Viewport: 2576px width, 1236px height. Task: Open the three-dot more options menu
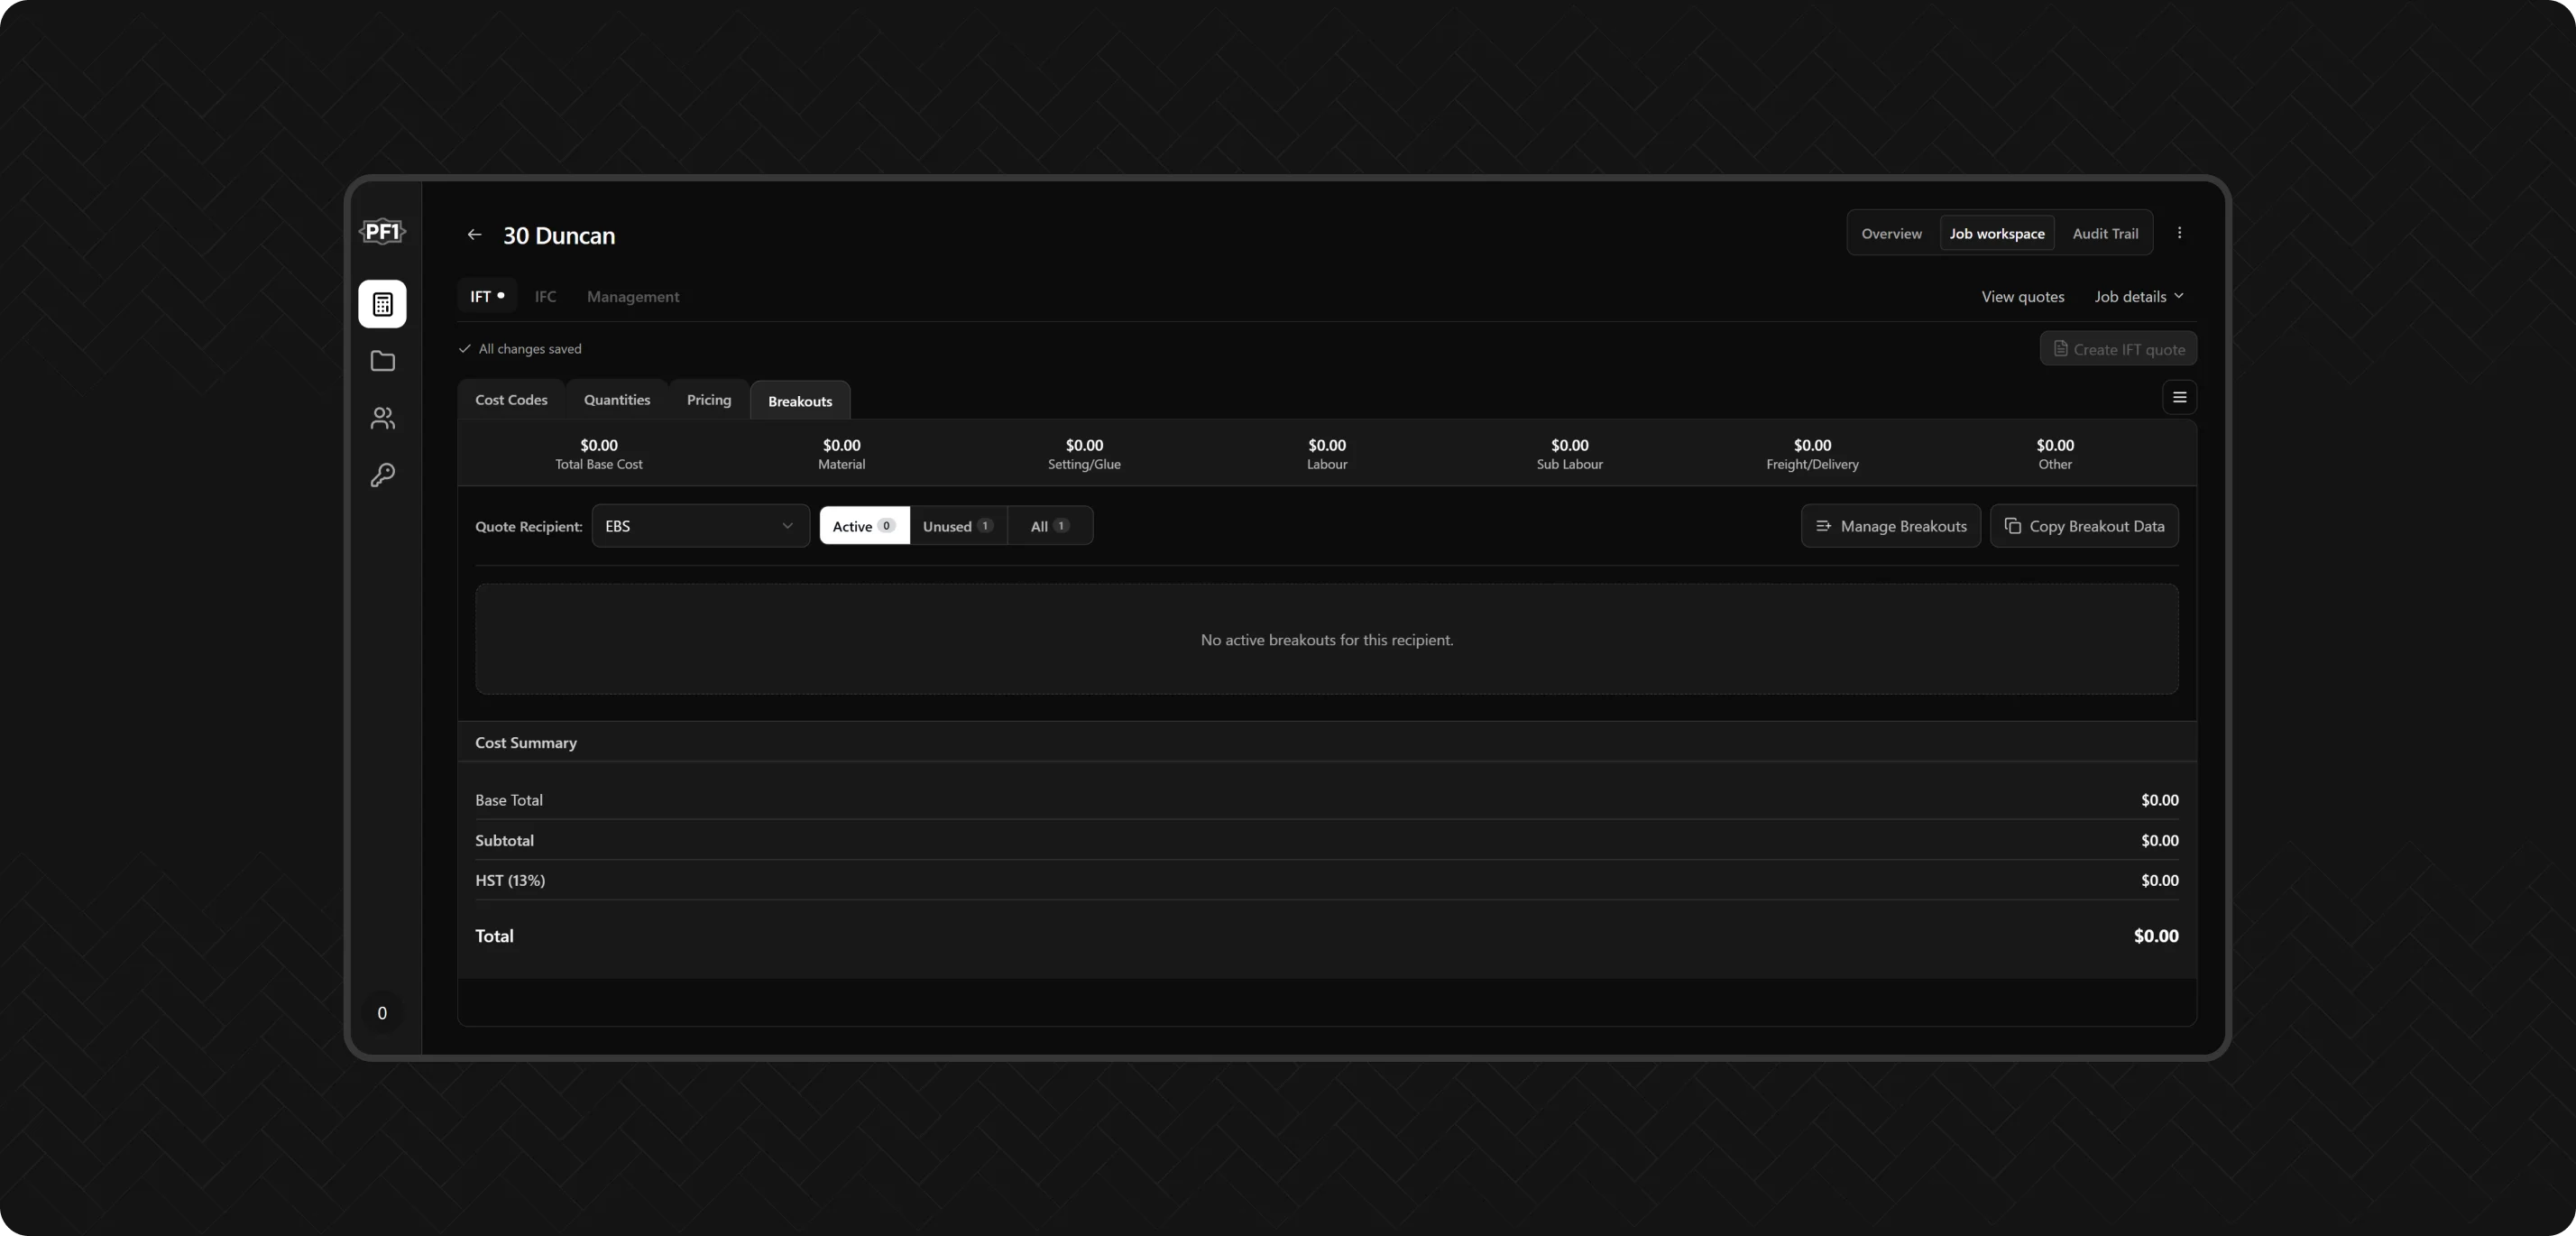2180,233
